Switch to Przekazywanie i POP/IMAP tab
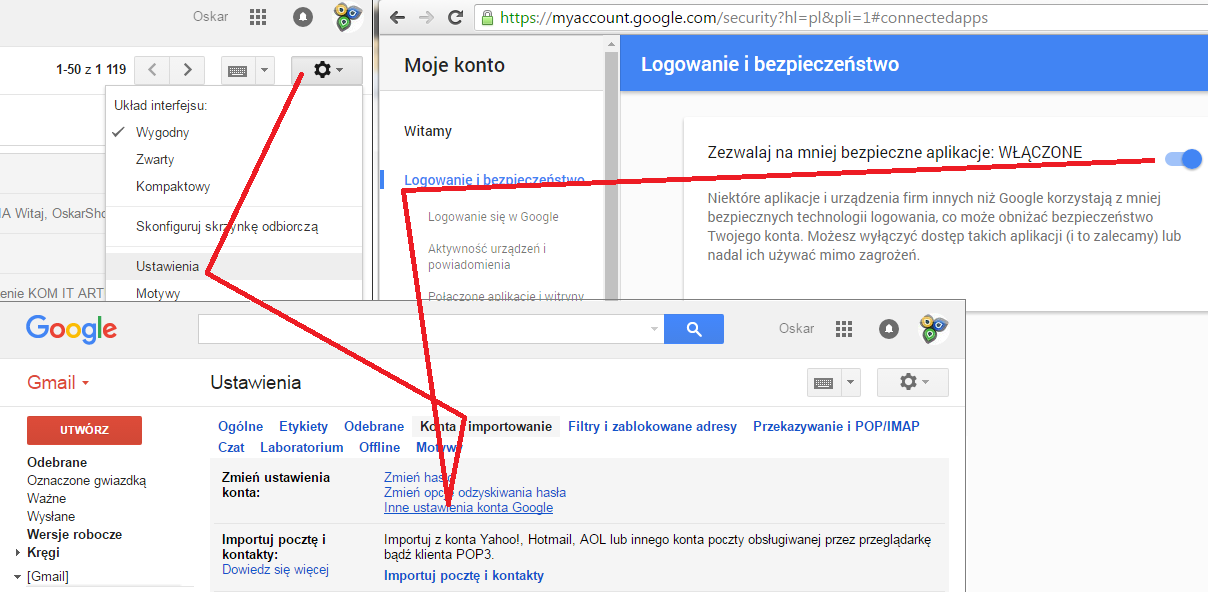The image size is (1208, 592). tap(836, 426)
